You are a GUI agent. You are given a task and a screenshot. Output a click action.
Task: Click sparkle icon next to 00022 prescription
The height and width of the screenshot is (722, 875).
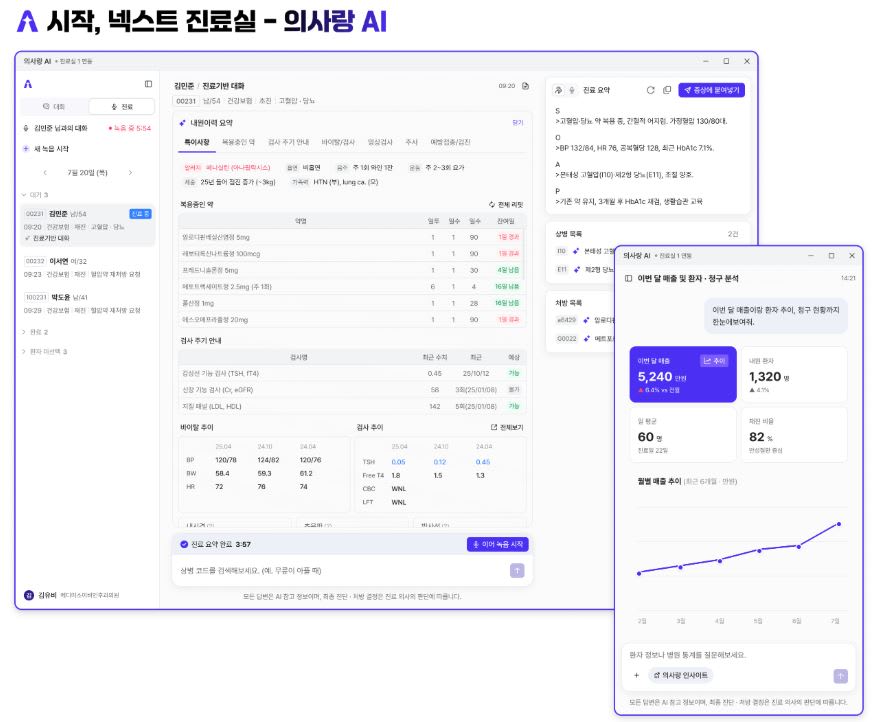[586, 339]
